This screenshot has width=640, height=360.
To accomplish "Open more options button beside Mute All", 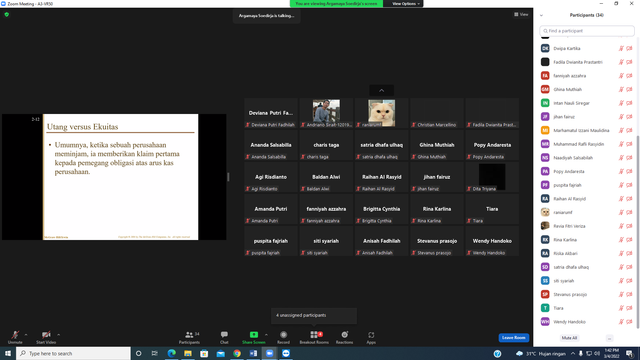I will pyautogui.click(x=609, y=338).
